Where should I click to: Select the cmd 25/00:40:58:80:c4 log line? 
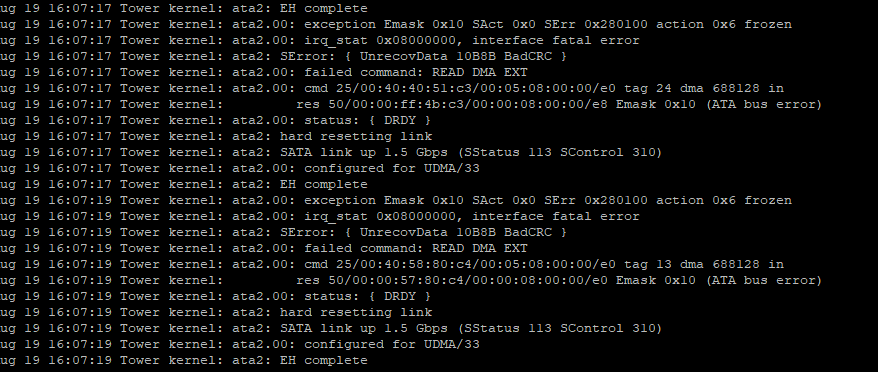tap(392, 264)
